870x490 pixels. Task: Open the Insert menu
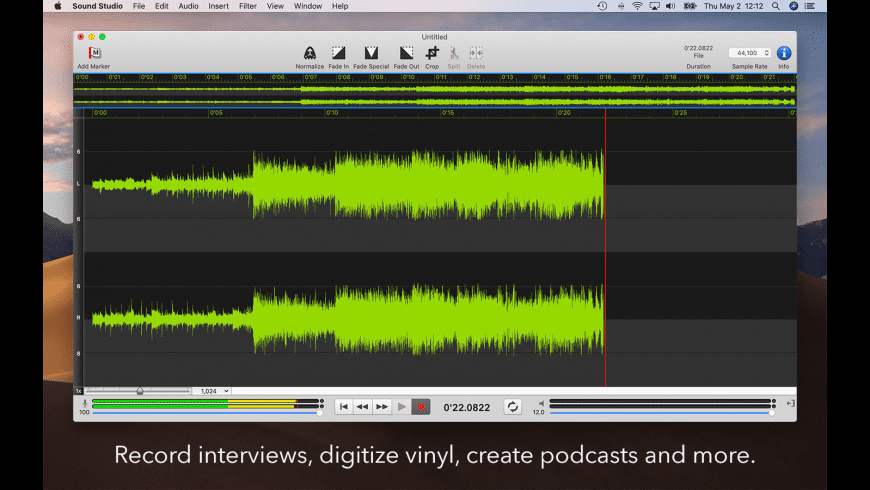[x=218, y=6]
